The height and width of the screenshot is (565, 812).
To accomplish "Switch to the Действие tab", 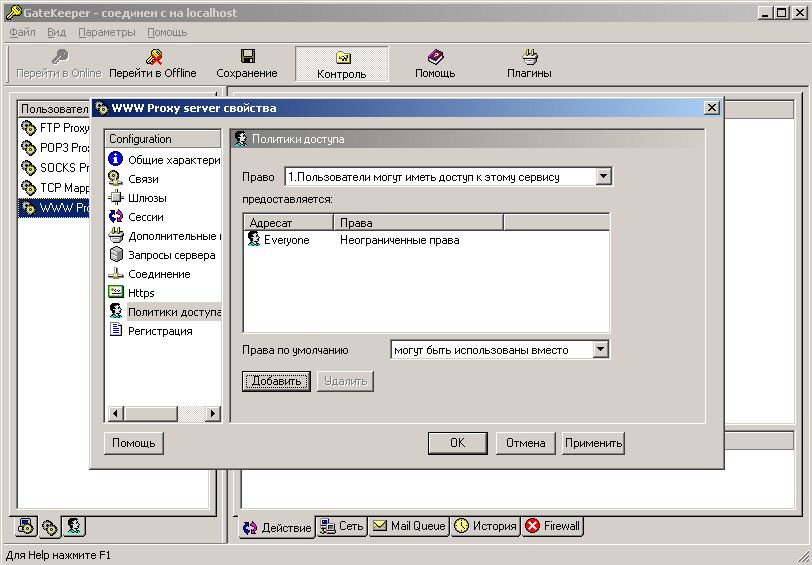I will point(277,527).
